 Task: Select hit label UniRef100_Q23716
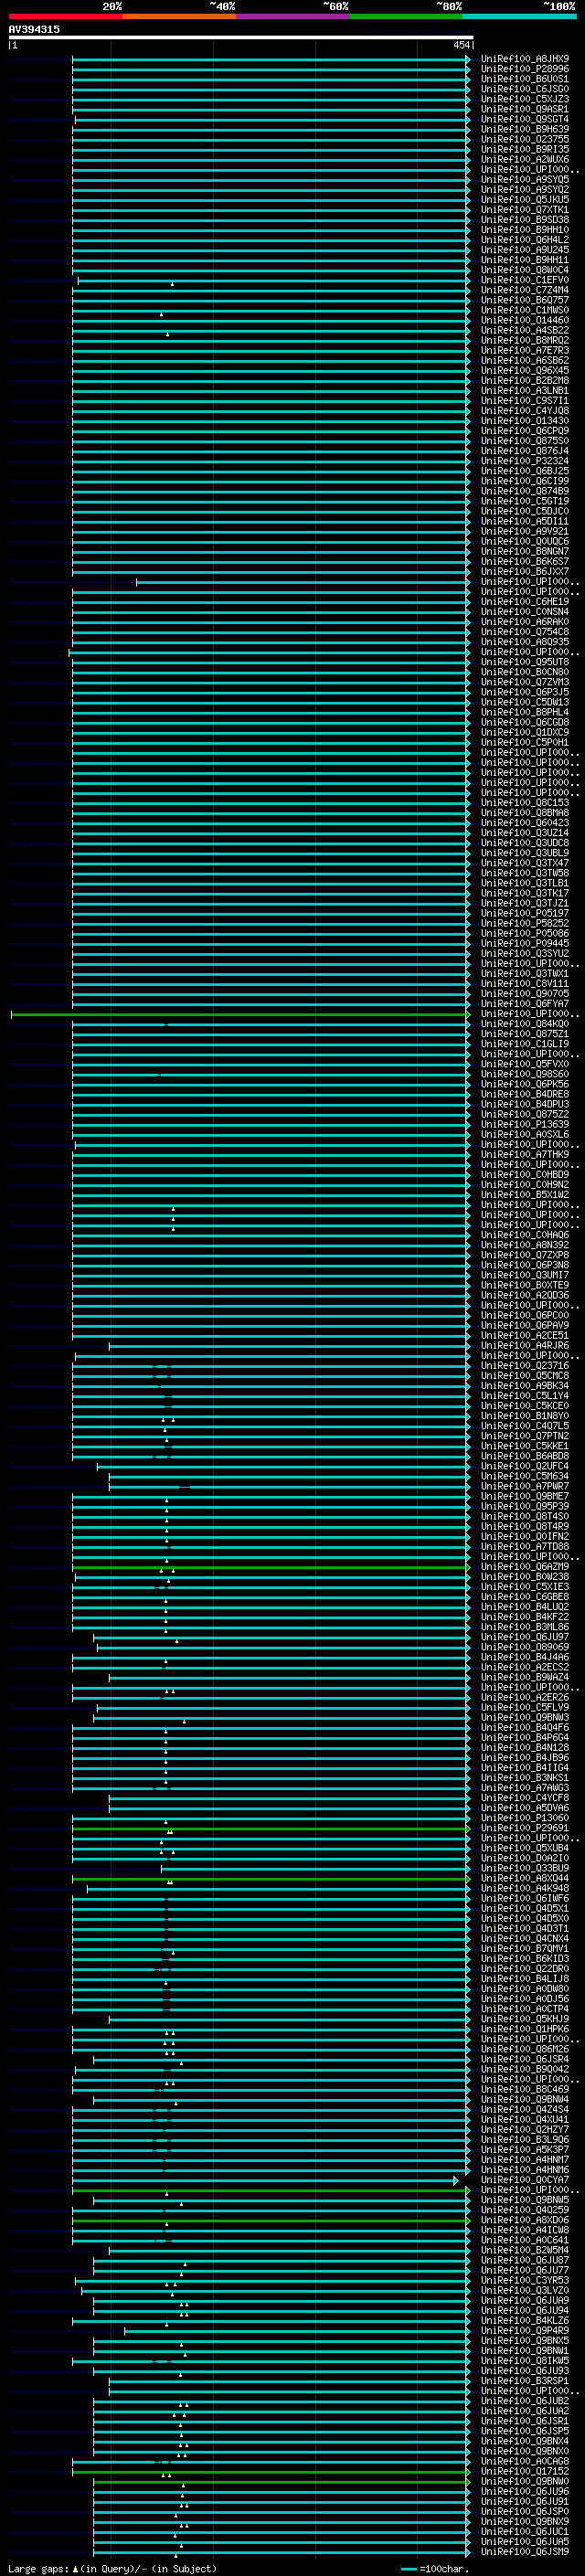(525, 1366)
